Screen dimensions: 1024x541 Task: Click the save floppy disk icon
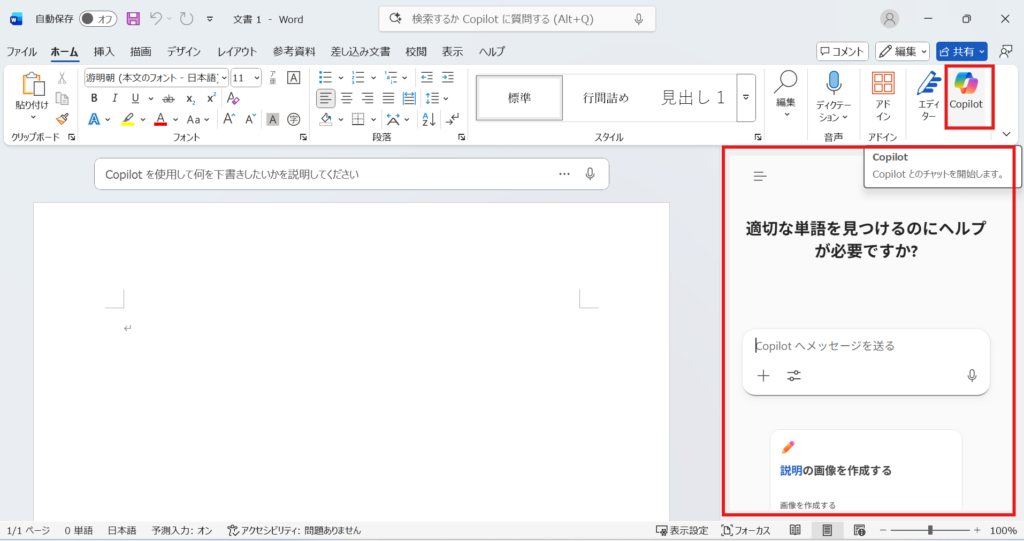coord(133,19)
